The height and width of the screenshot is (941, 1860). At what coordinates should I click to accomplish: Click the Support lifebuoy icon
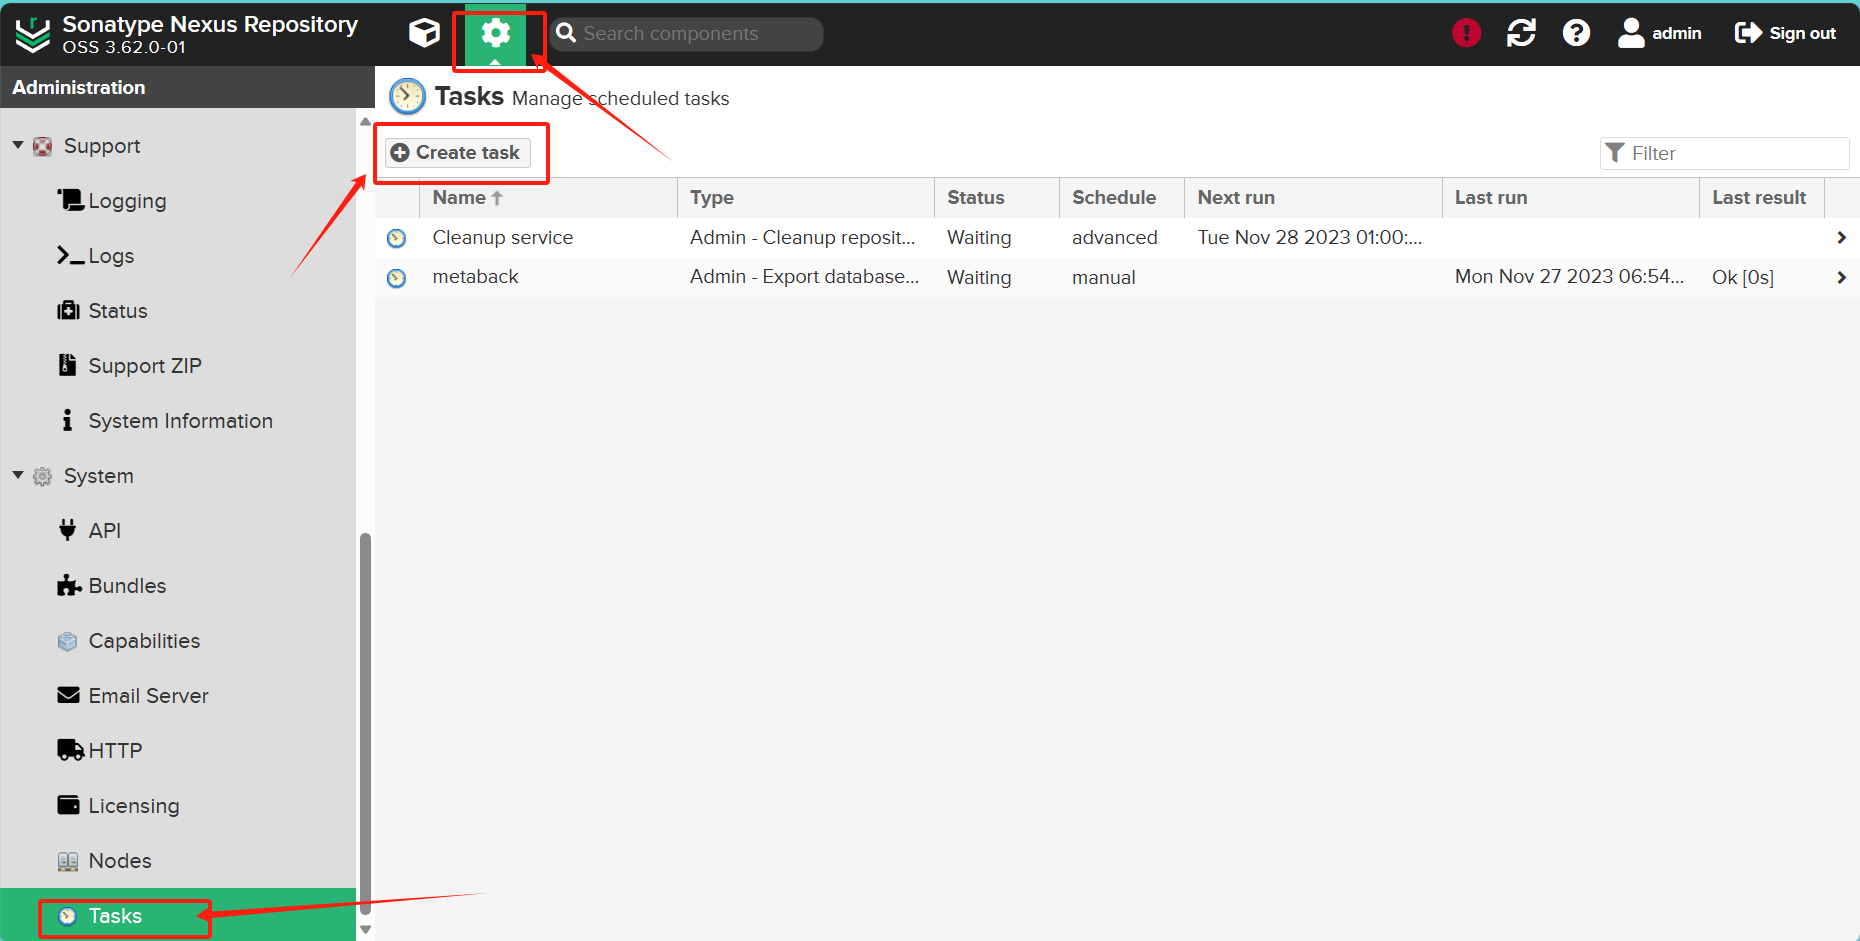[x=42, y=147]
